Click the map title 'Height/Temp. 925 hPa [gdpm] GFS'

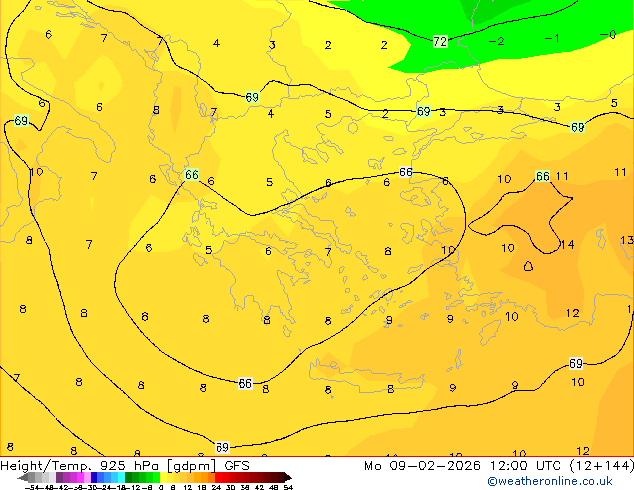125,466
